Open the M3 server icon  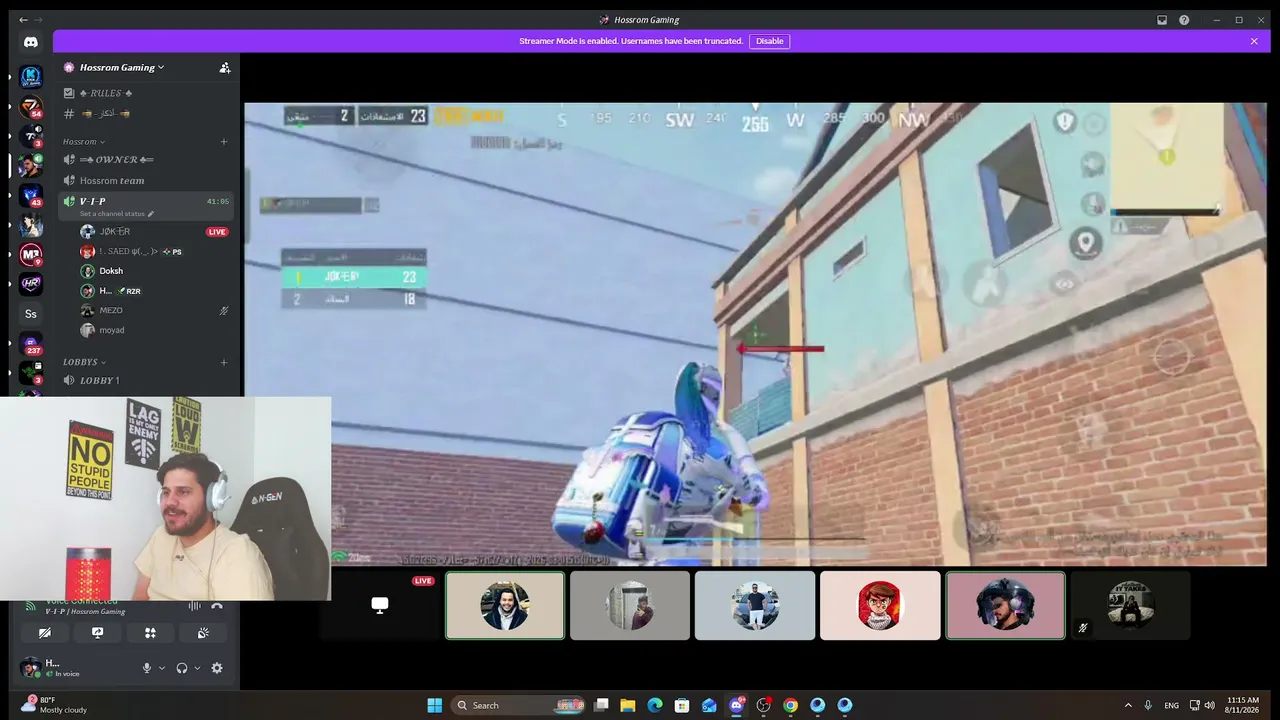(31, 254)
